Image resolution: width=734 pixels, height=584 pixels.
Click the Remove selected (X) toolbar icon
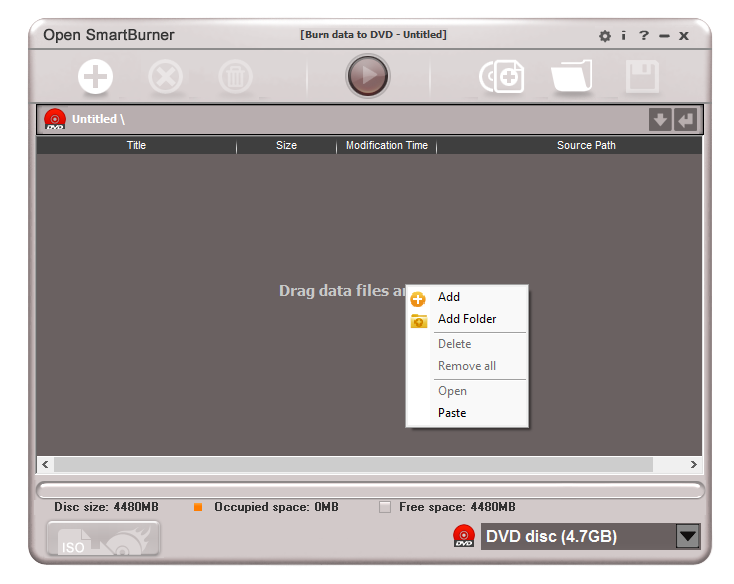[165, 76]
